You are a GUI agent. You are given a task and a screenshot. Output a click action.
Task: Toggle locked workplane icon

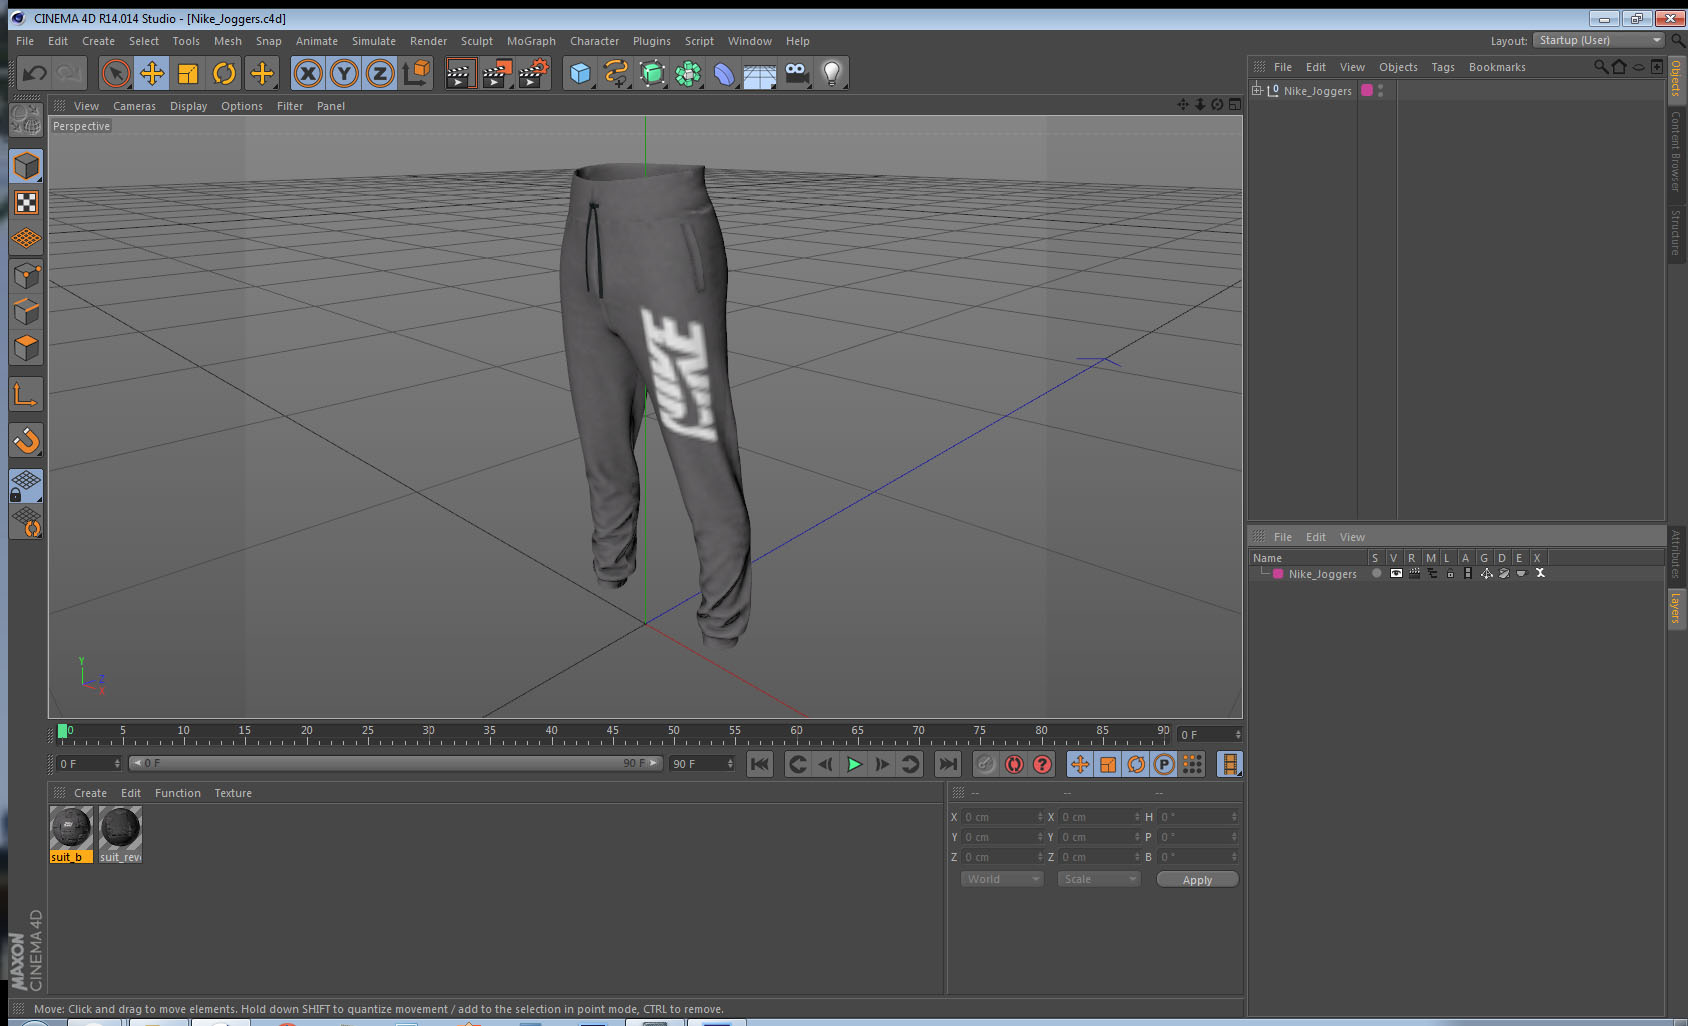[26, 486]
